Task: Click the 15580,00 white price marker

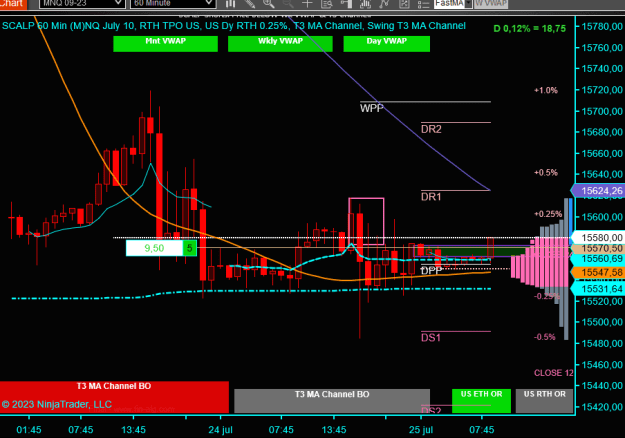Action: pyautogui.click(x=599, y=238)
